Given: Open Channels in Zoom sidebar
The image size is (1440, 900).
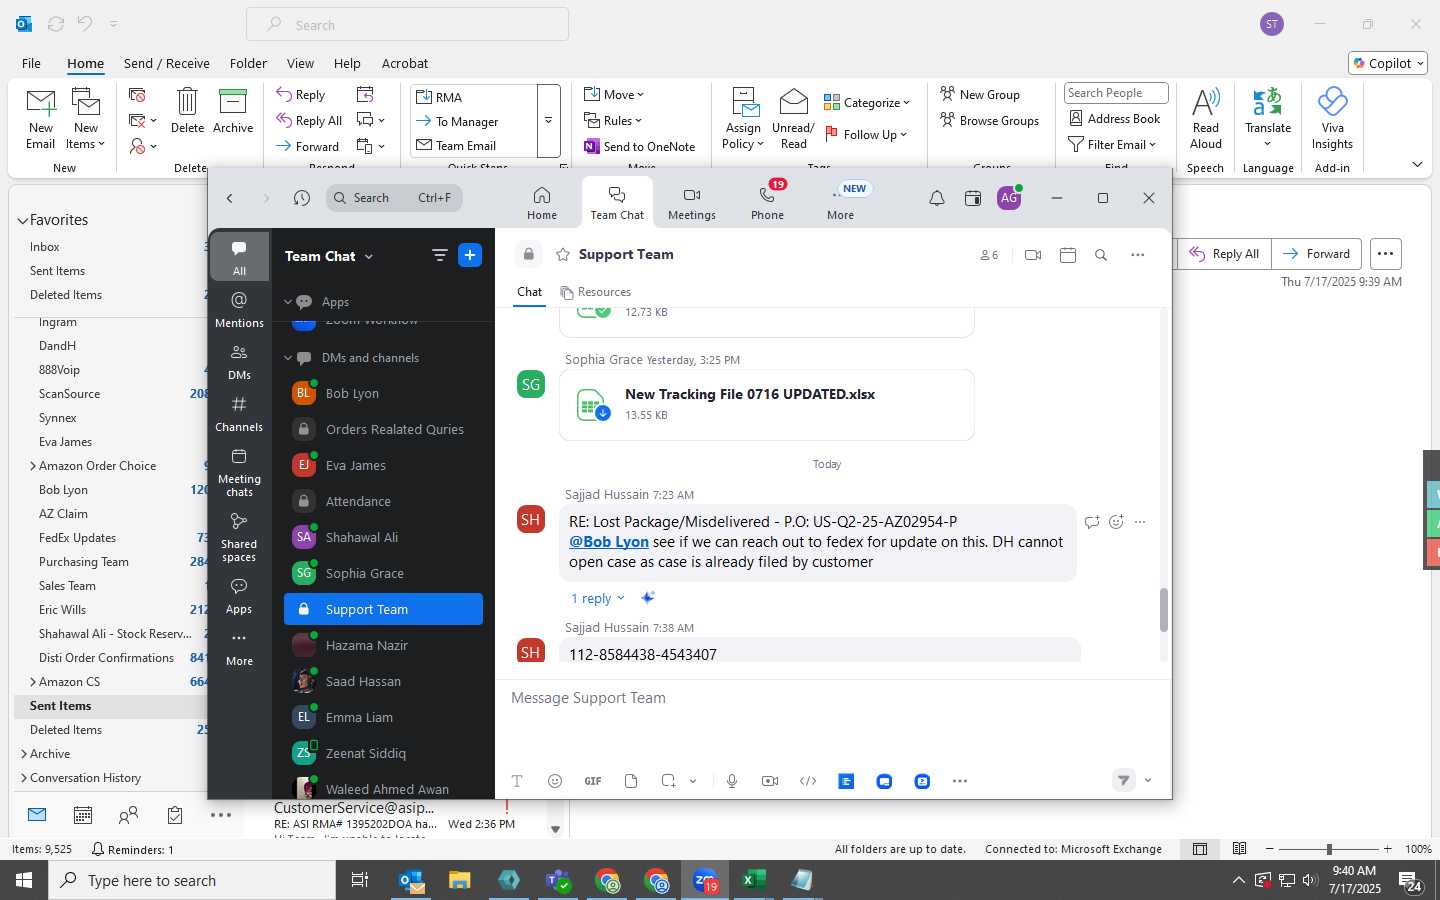Looking at the screenshot, I should tap(239, 413).
